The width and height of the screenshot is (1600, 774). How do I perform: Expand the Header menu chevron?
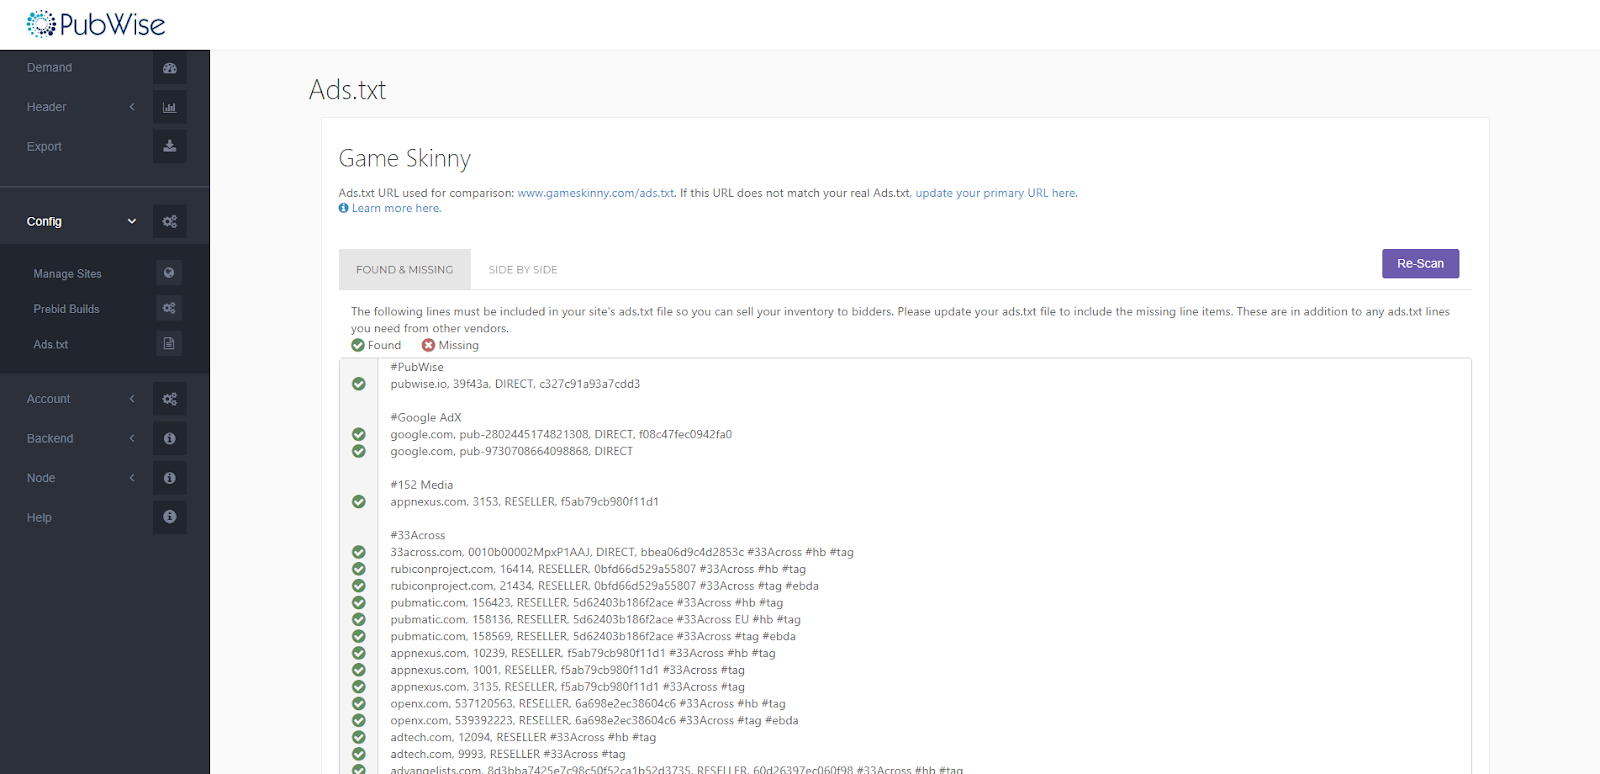tap(132, 107)
